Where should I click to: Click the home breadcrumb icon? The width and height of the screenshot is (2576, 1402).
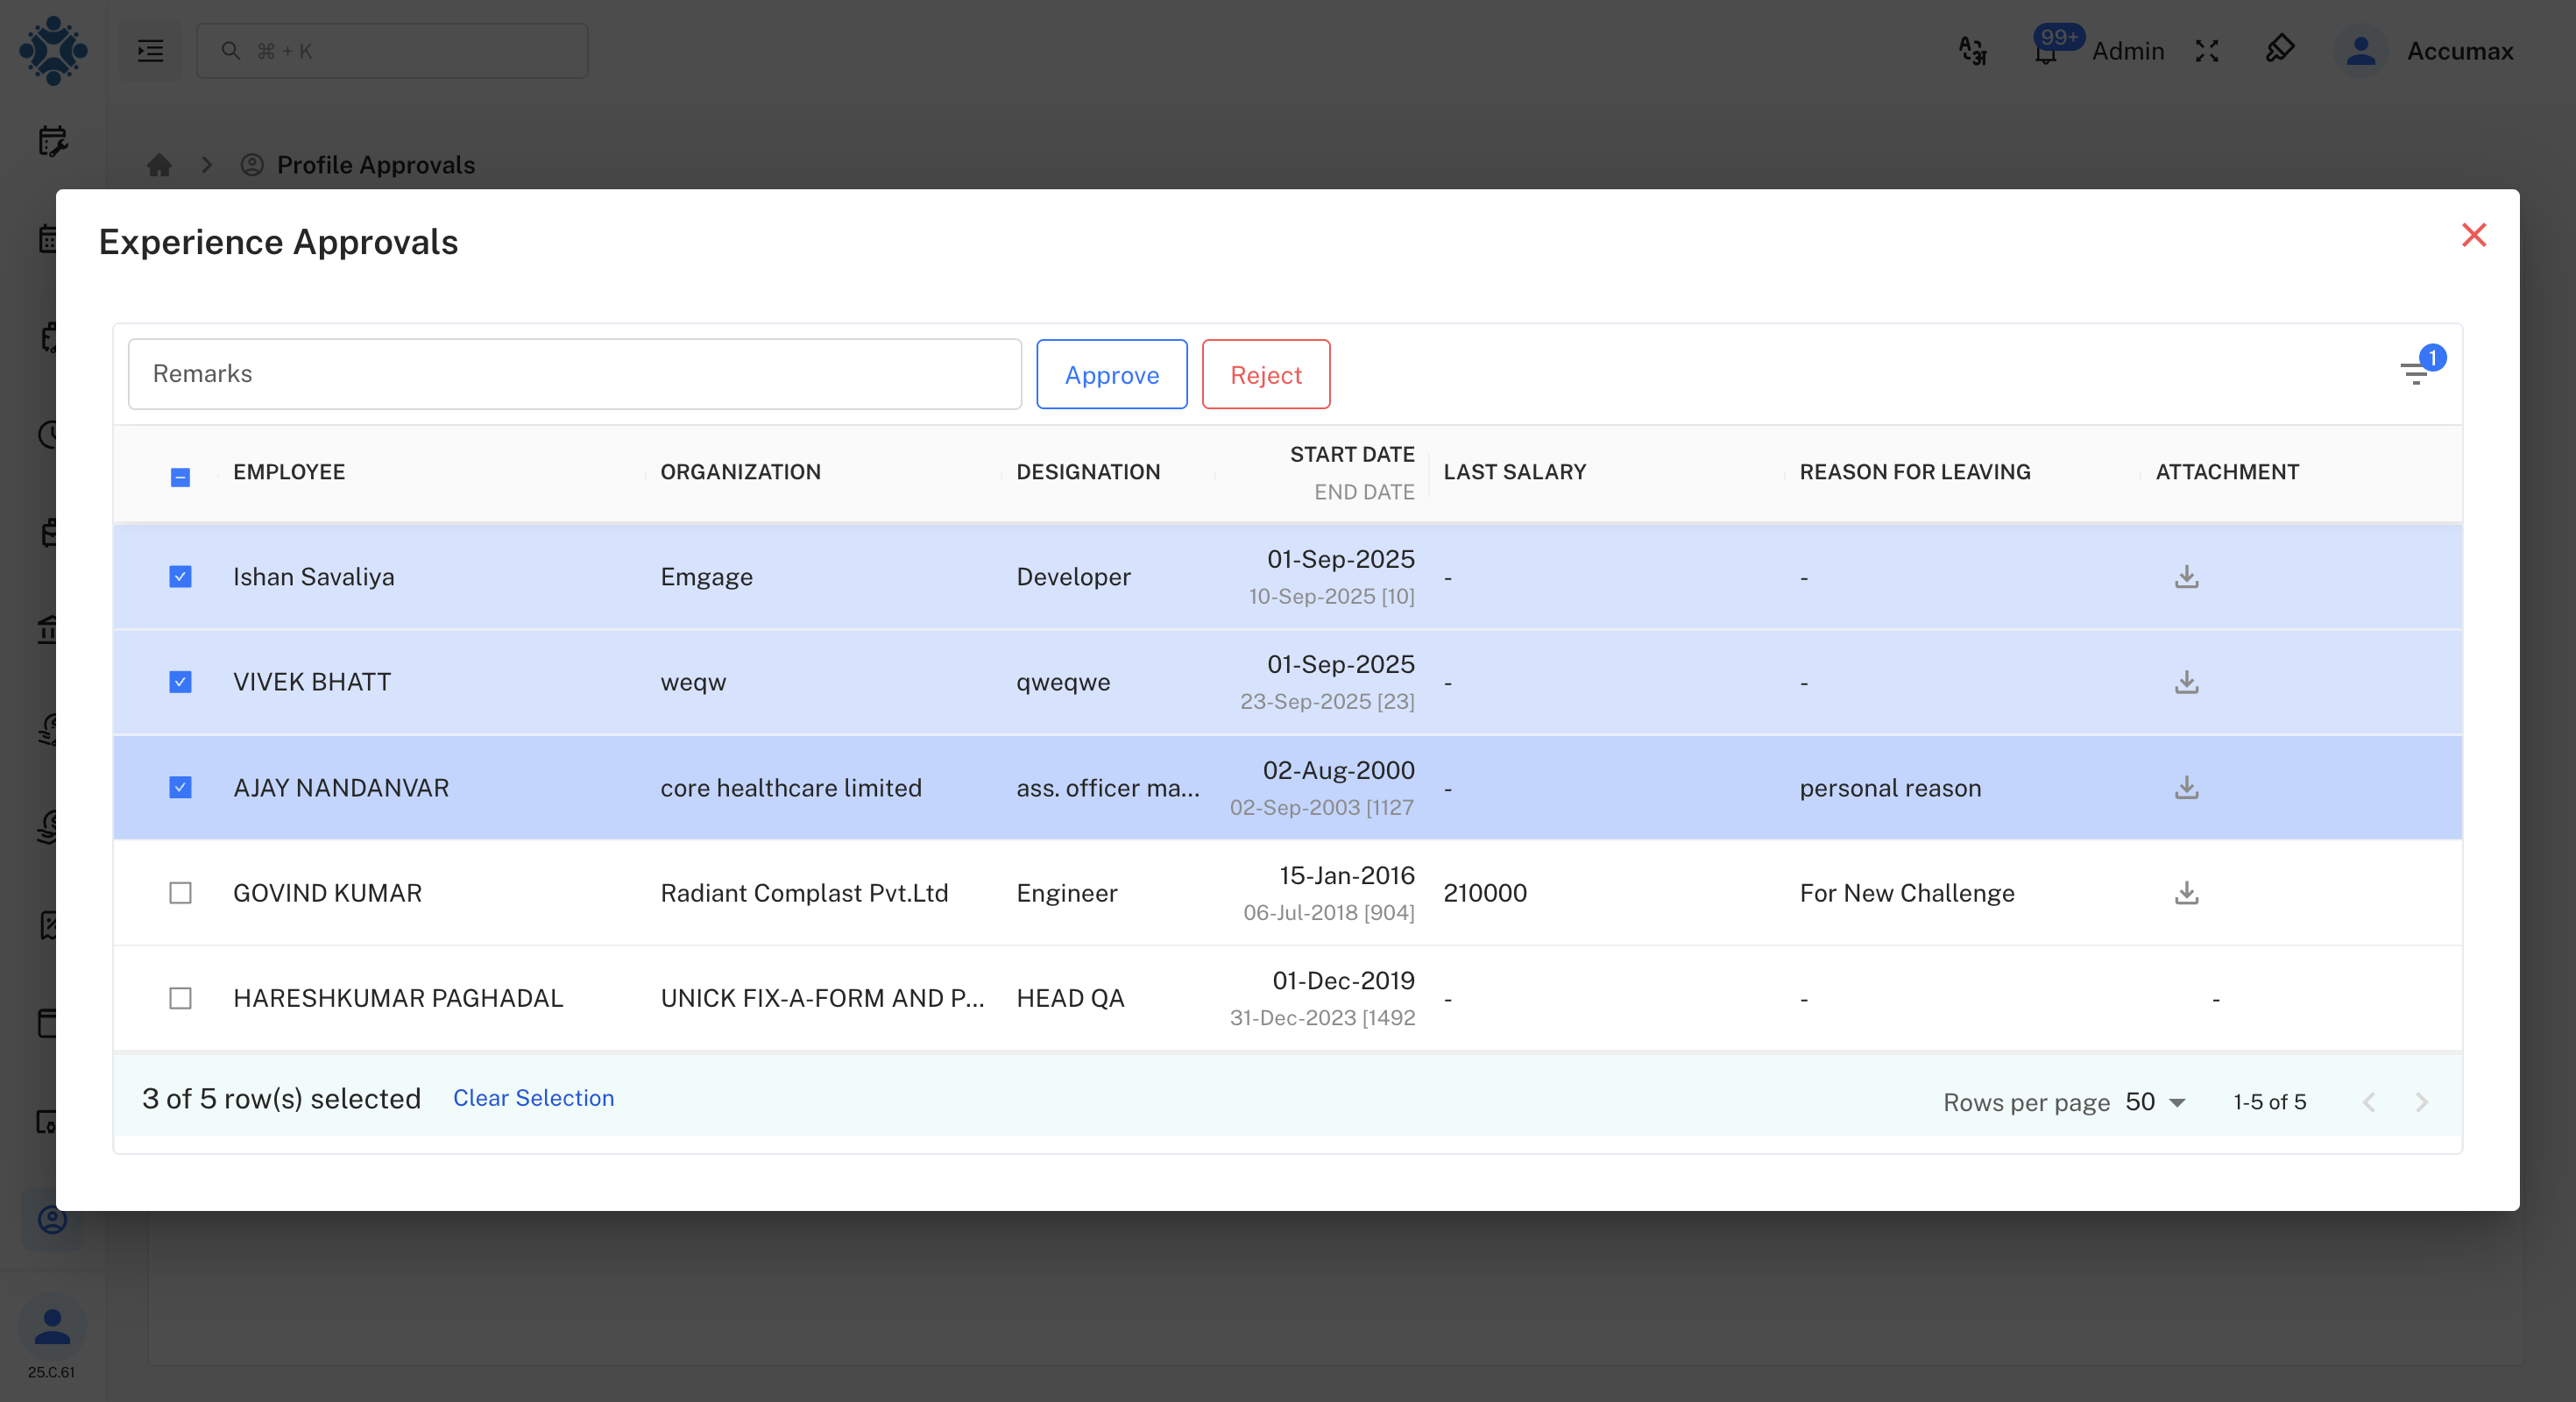(x=159, y=164)
